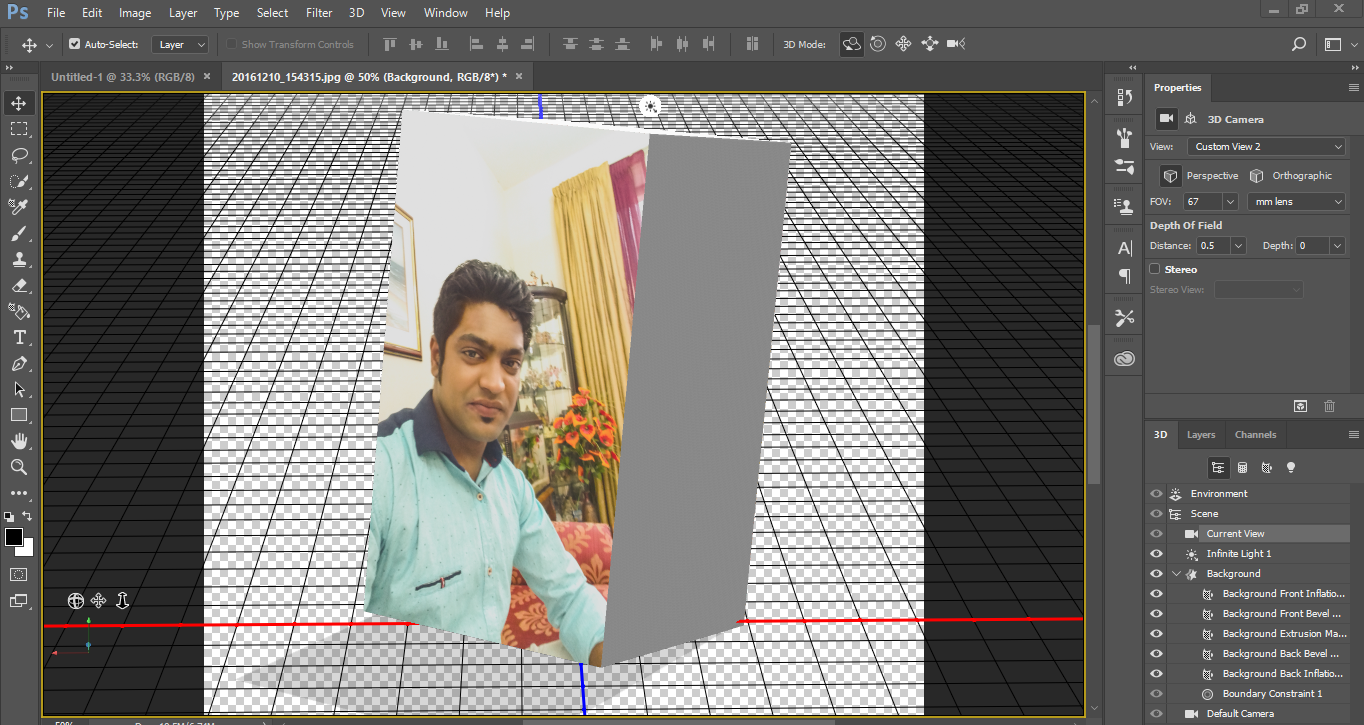Collapse the Background group in 3D panel
Viewport: 1364px width, 725px height.
click(x=1177, y=573)
